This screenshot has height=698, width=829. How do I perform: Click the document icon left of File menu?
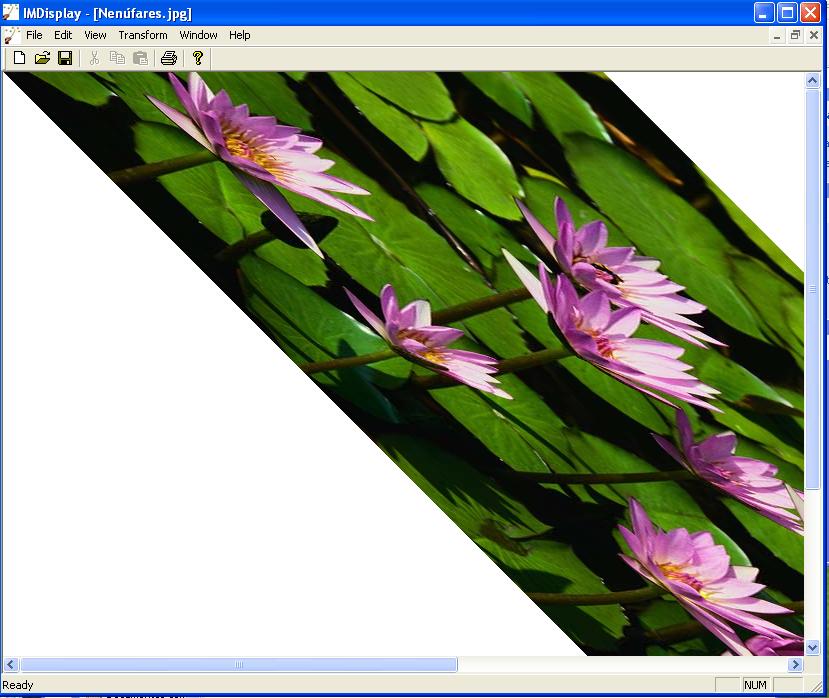(x=11, y=35)
